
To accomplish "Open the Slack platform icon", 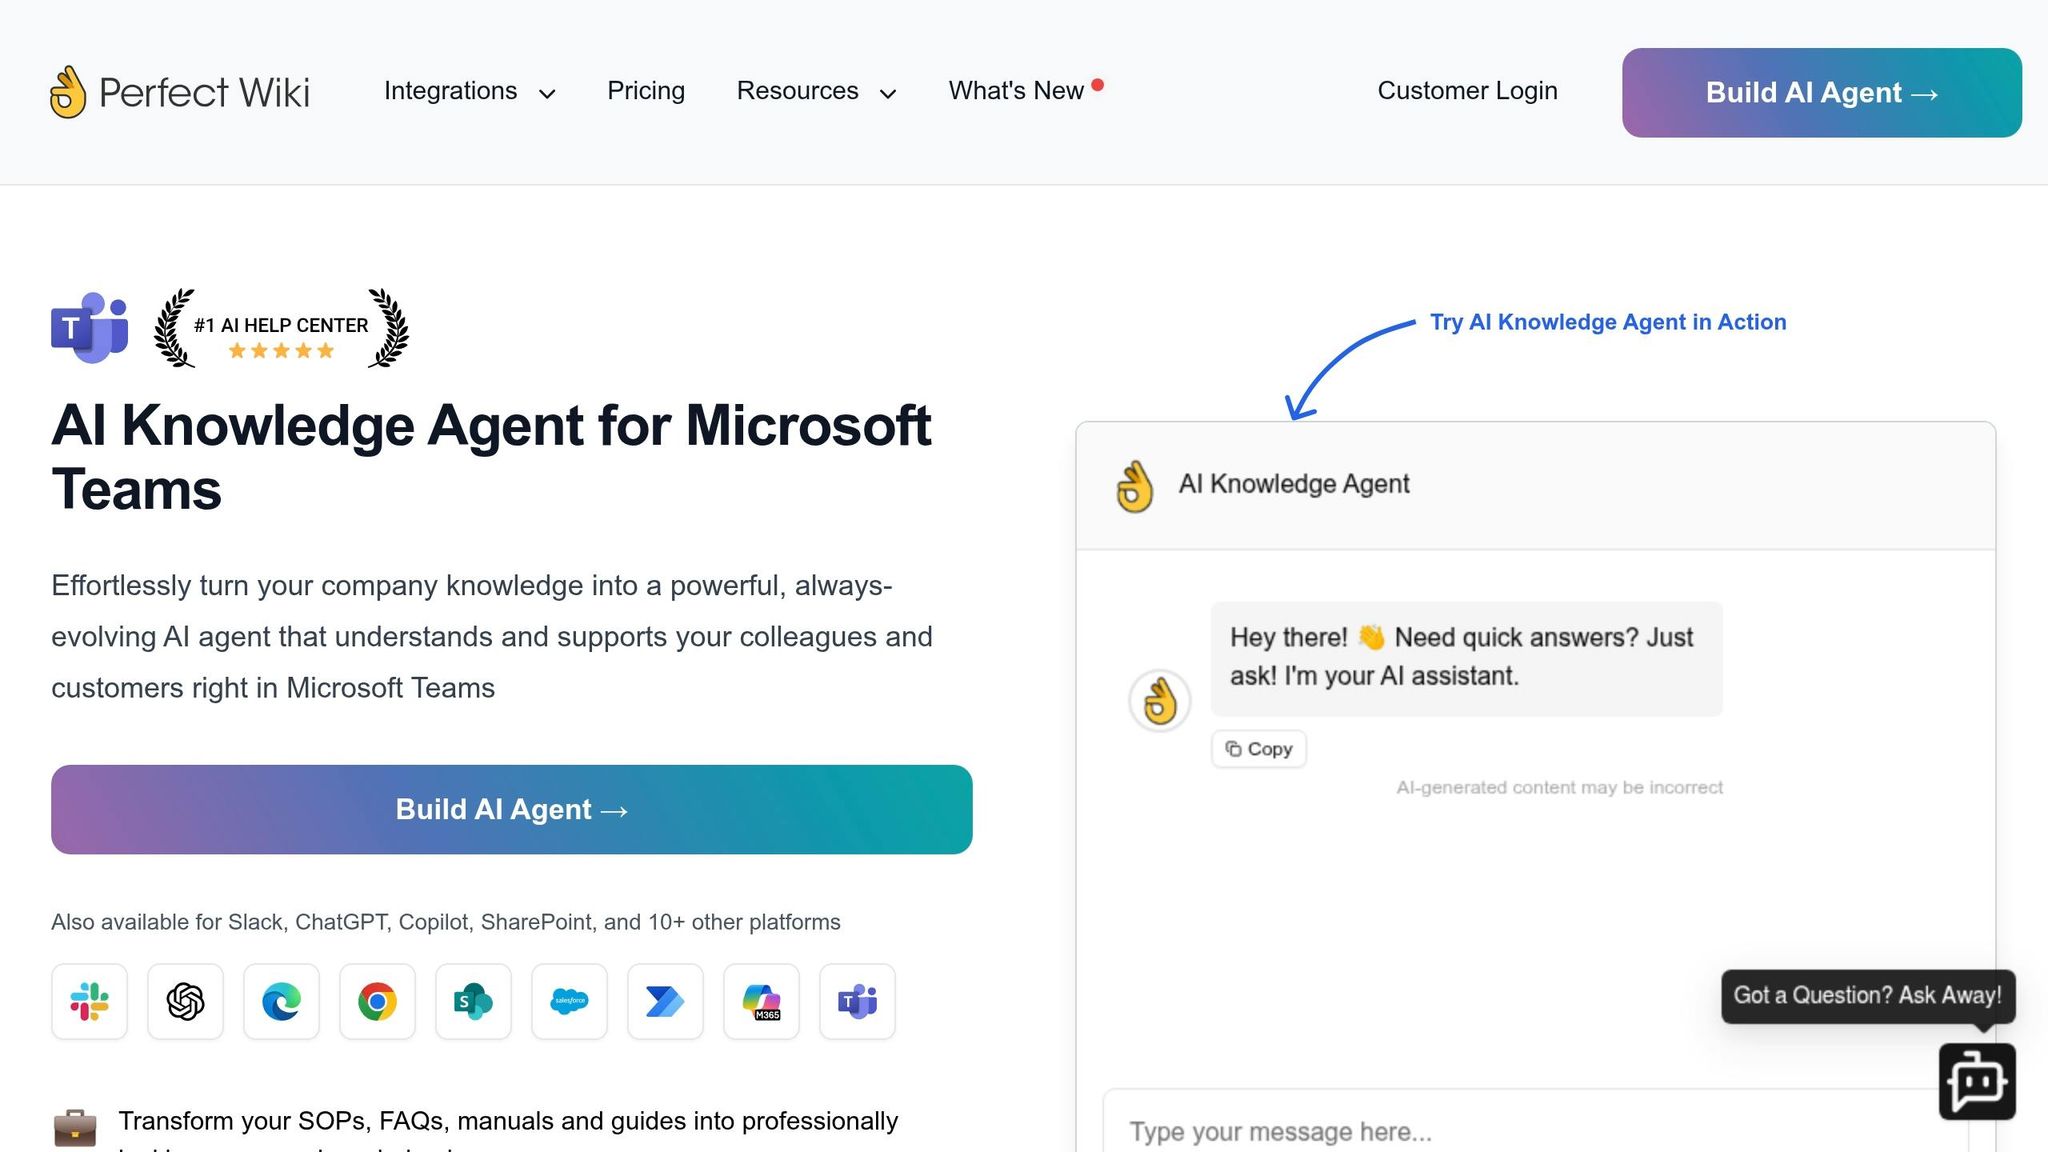I will click(x=89, y=1001).
